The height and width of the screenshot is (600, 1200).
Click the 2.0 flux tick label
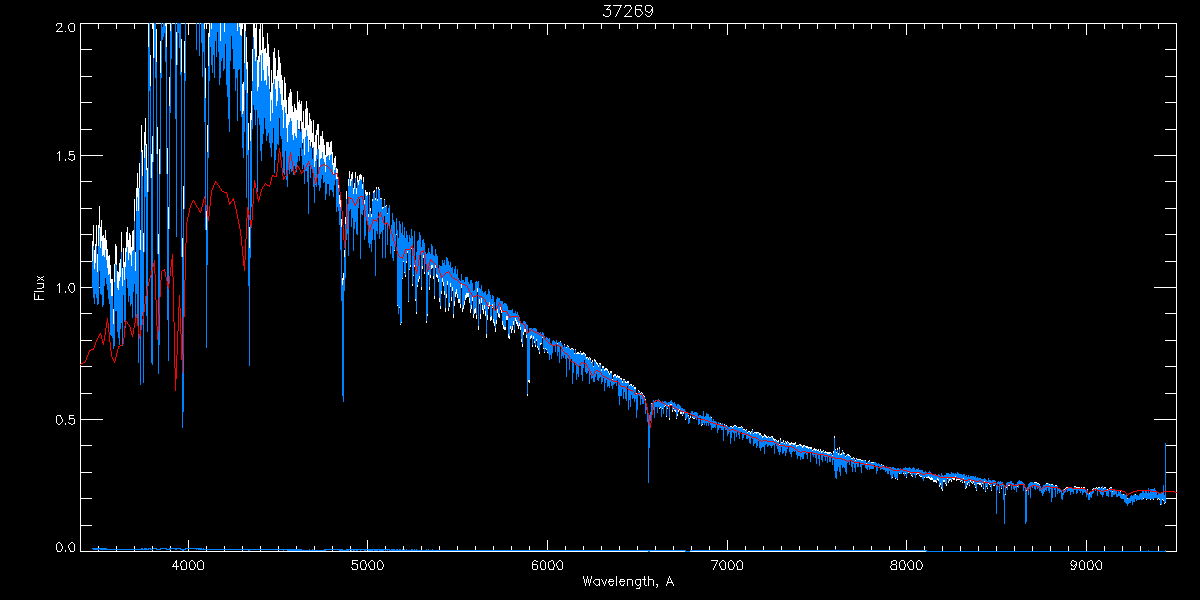pos(62,28)
